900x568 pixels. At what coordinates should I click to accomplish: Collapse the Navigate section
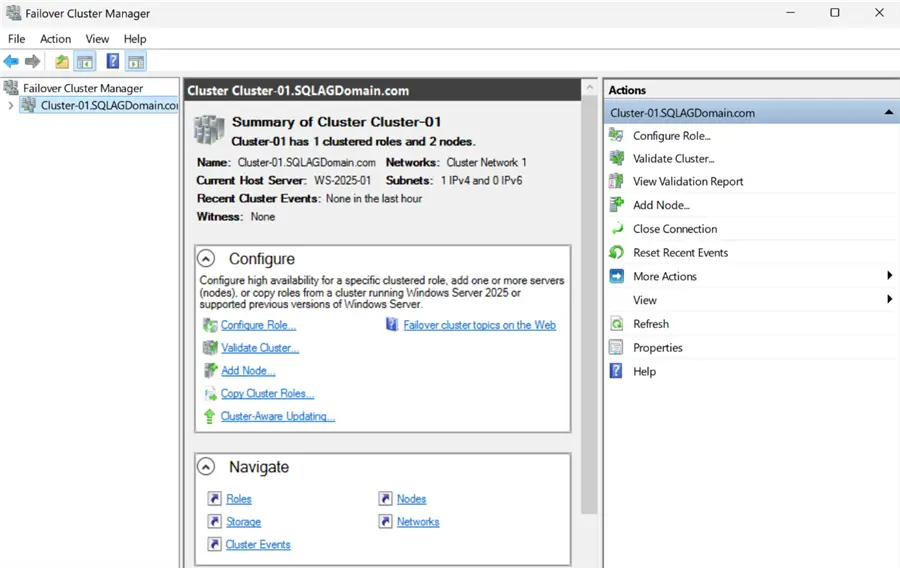coord(206,467)
